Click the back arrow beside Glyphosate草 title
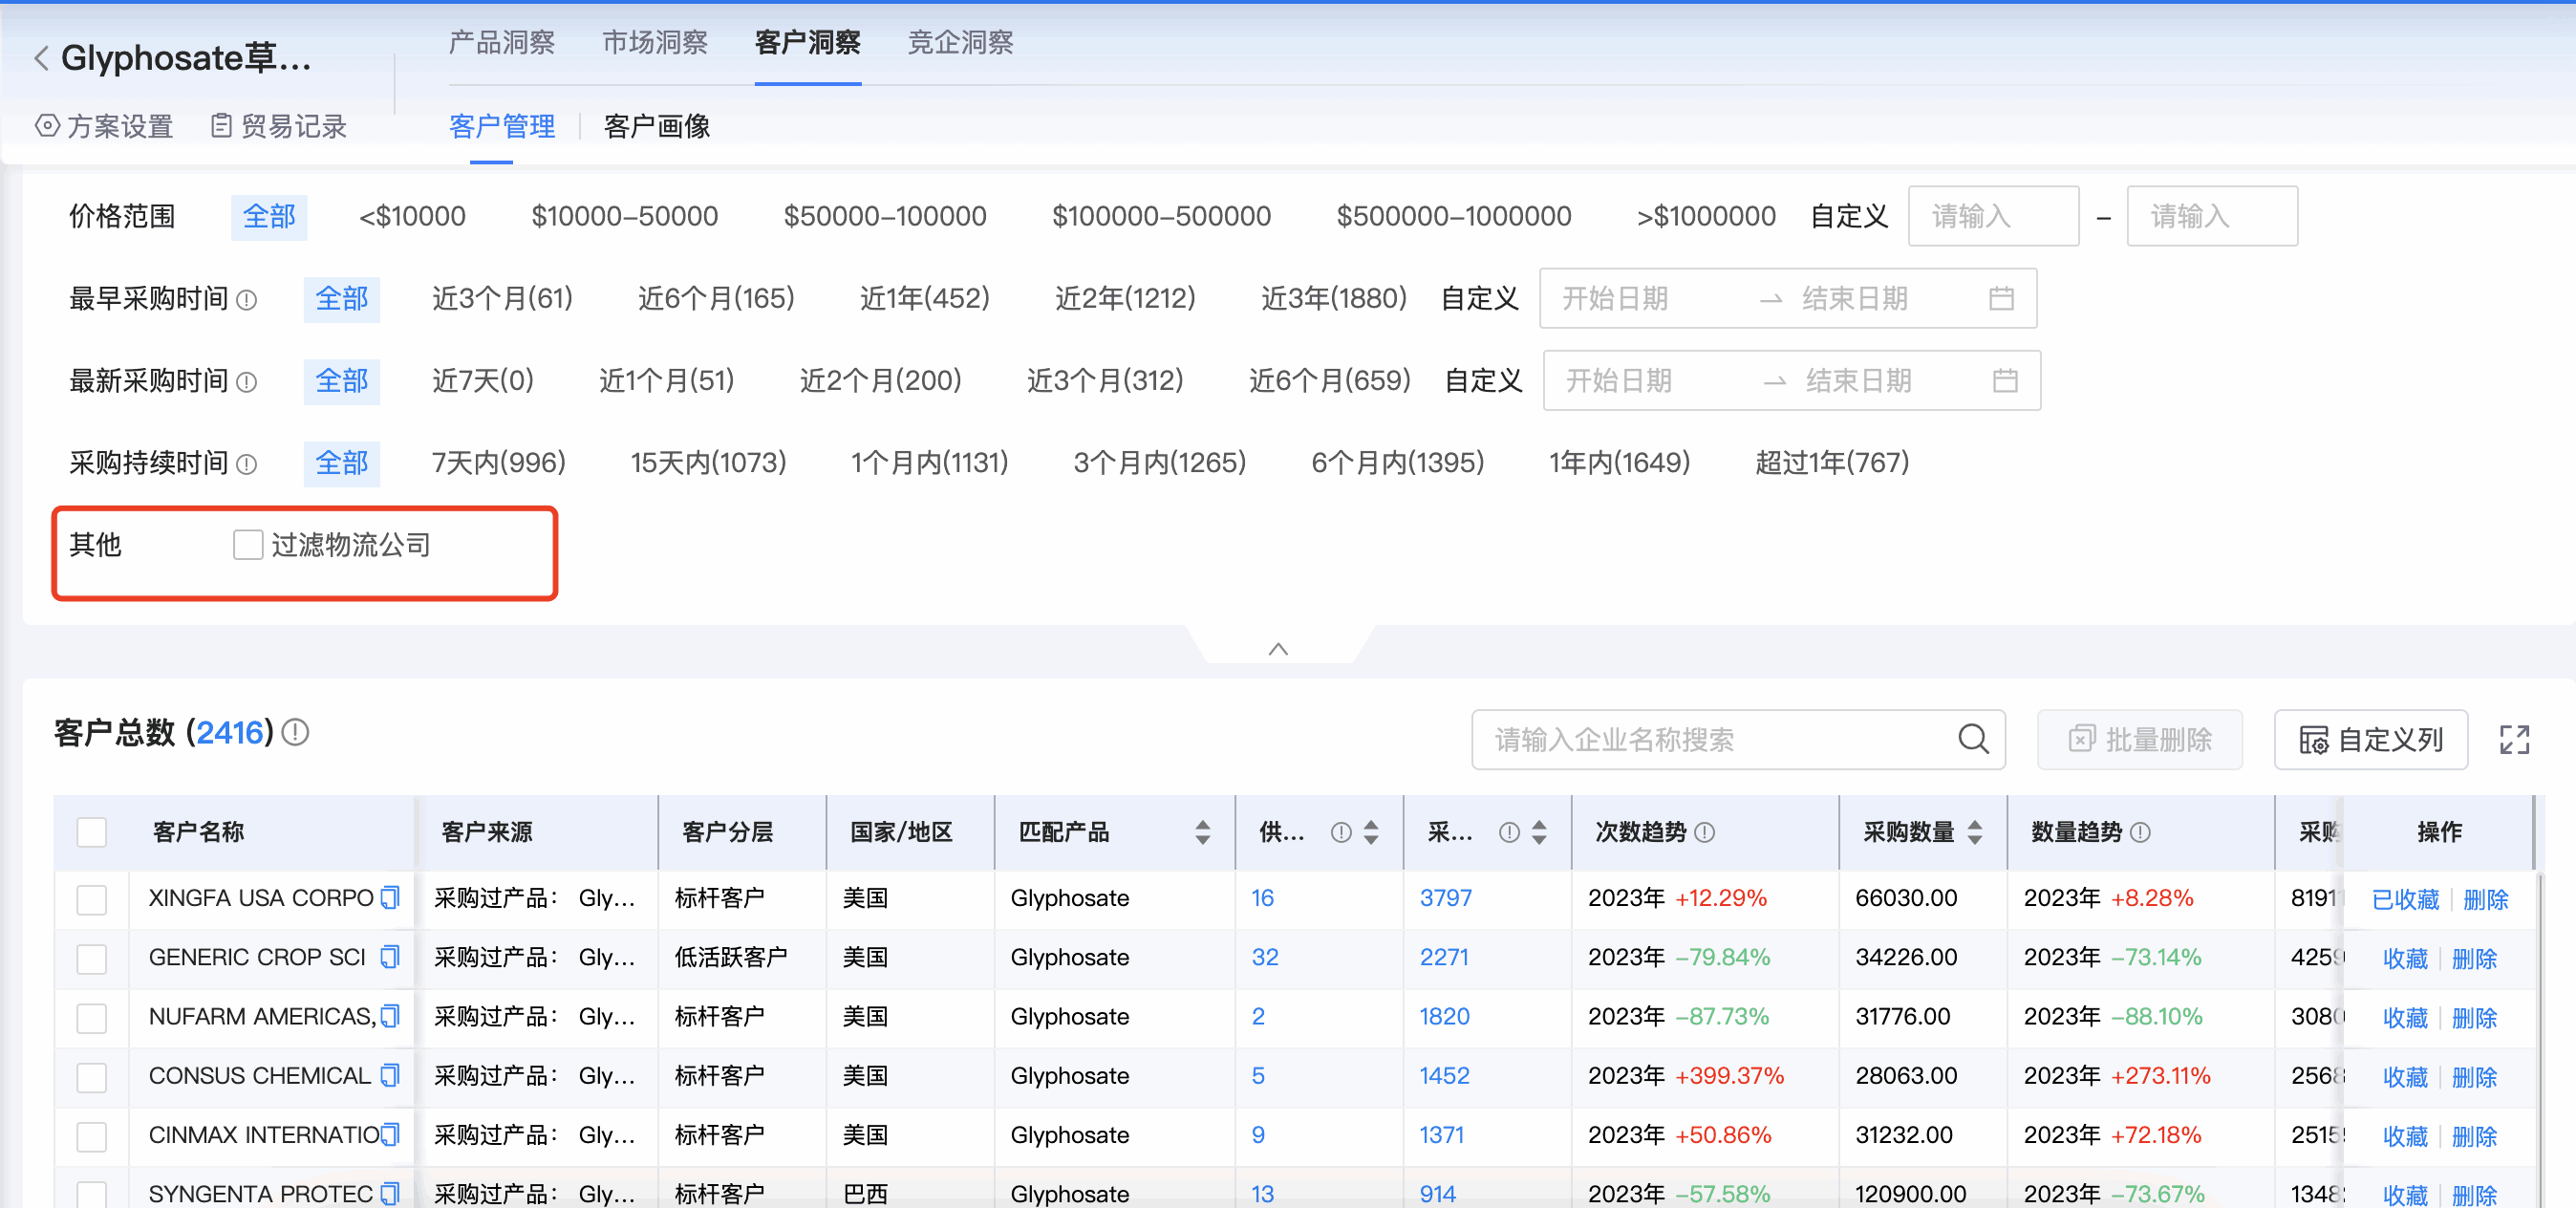This screenshot has width=2576, height=1208. pyautogui.click(x=40, y=58)
